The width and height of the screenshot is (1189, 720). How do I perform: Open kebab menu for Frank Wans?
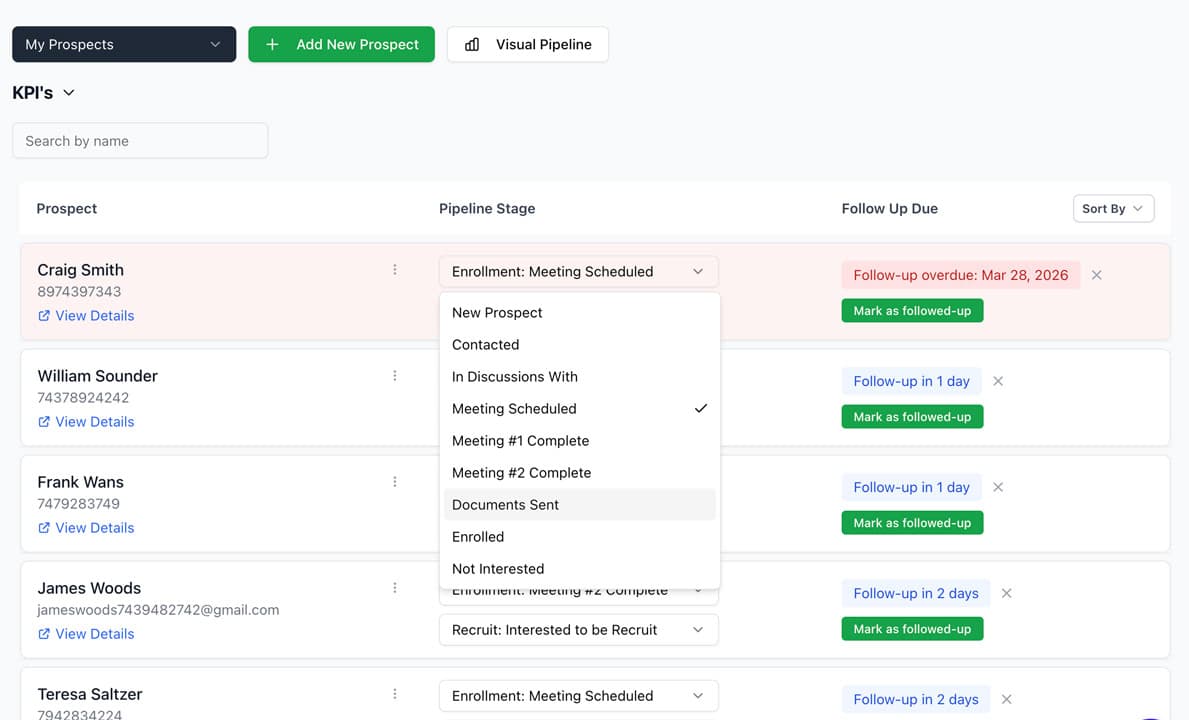pos(394,482)
